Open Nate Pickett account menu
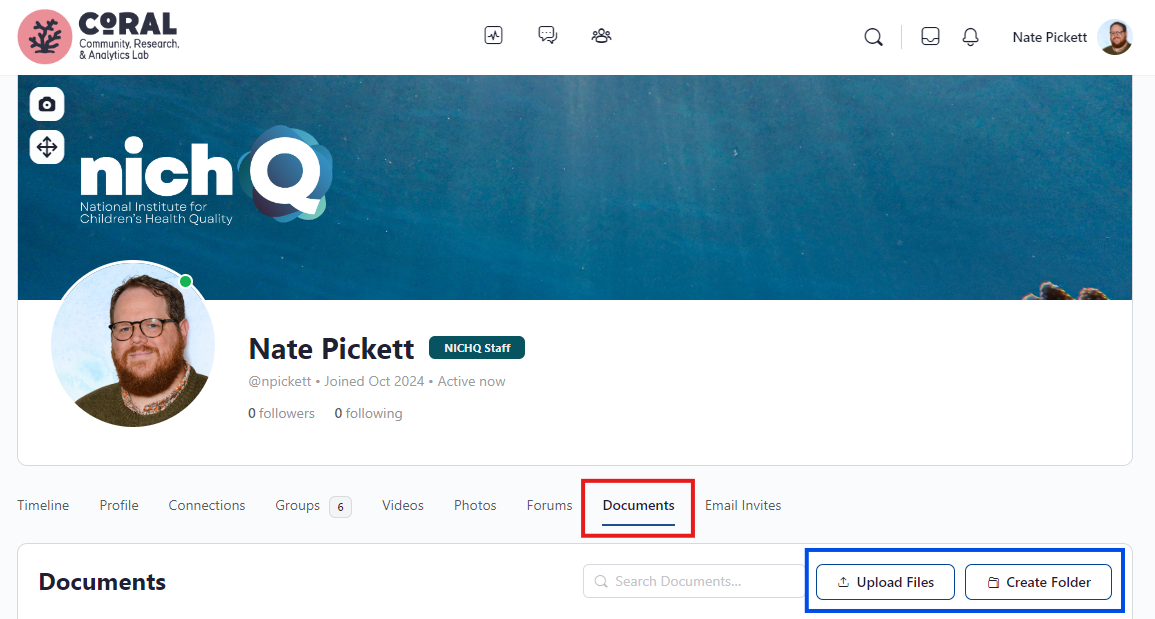This screenshot has width=1155, height=619. [x=1070, y=37]
